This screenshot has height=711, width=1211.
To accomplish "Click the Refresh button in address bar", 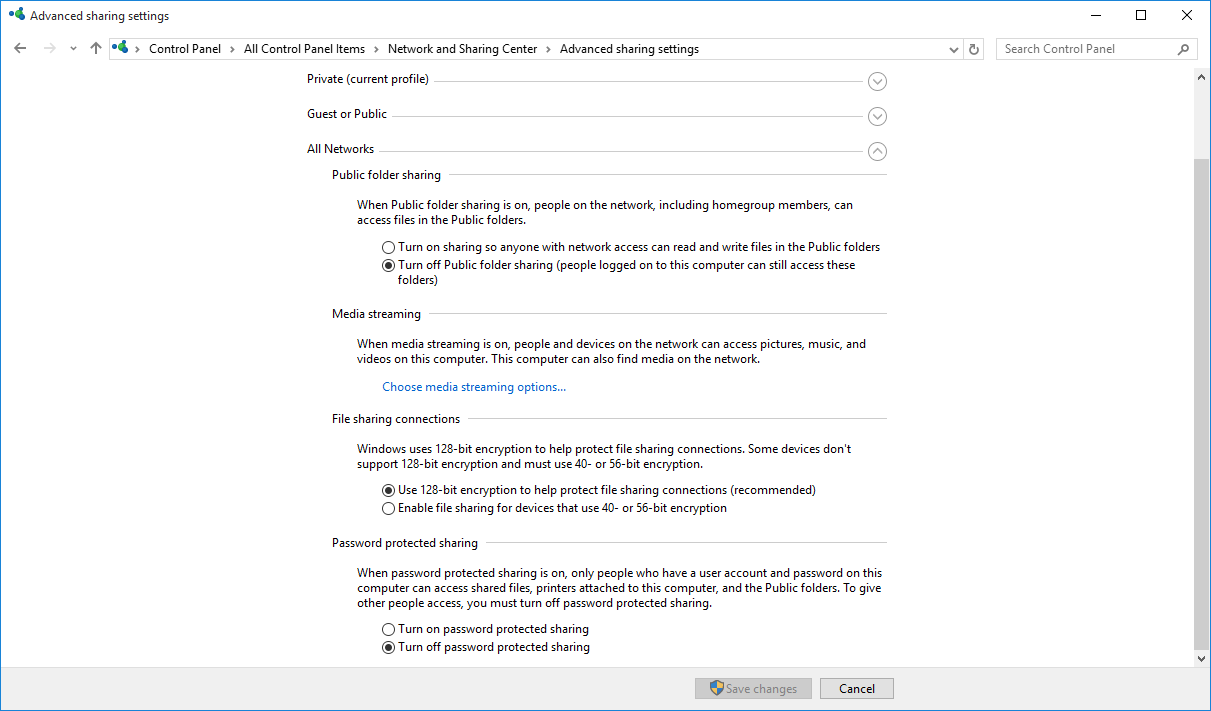I will pyautogui.click(x=975, y=49).
